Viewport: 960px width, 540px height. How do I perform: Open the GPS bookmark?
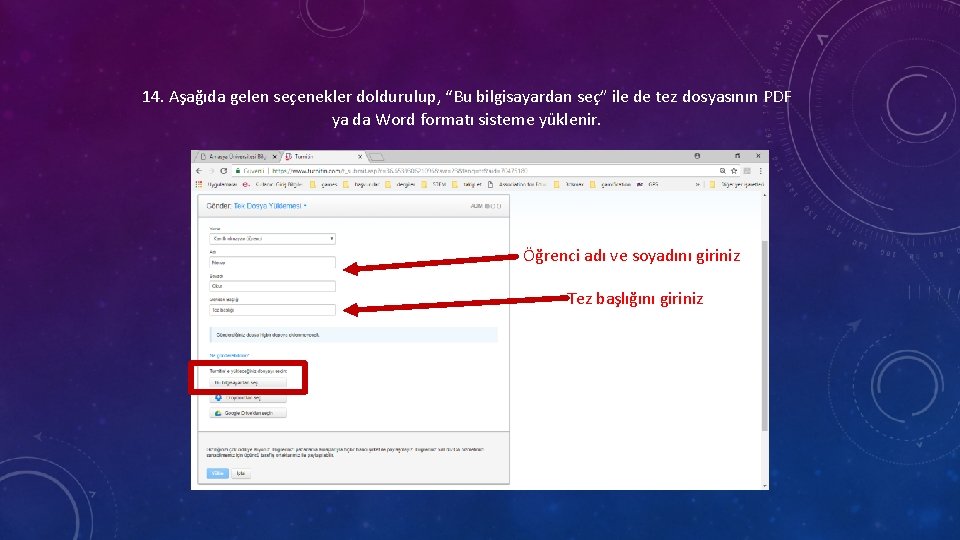[648, 184]
